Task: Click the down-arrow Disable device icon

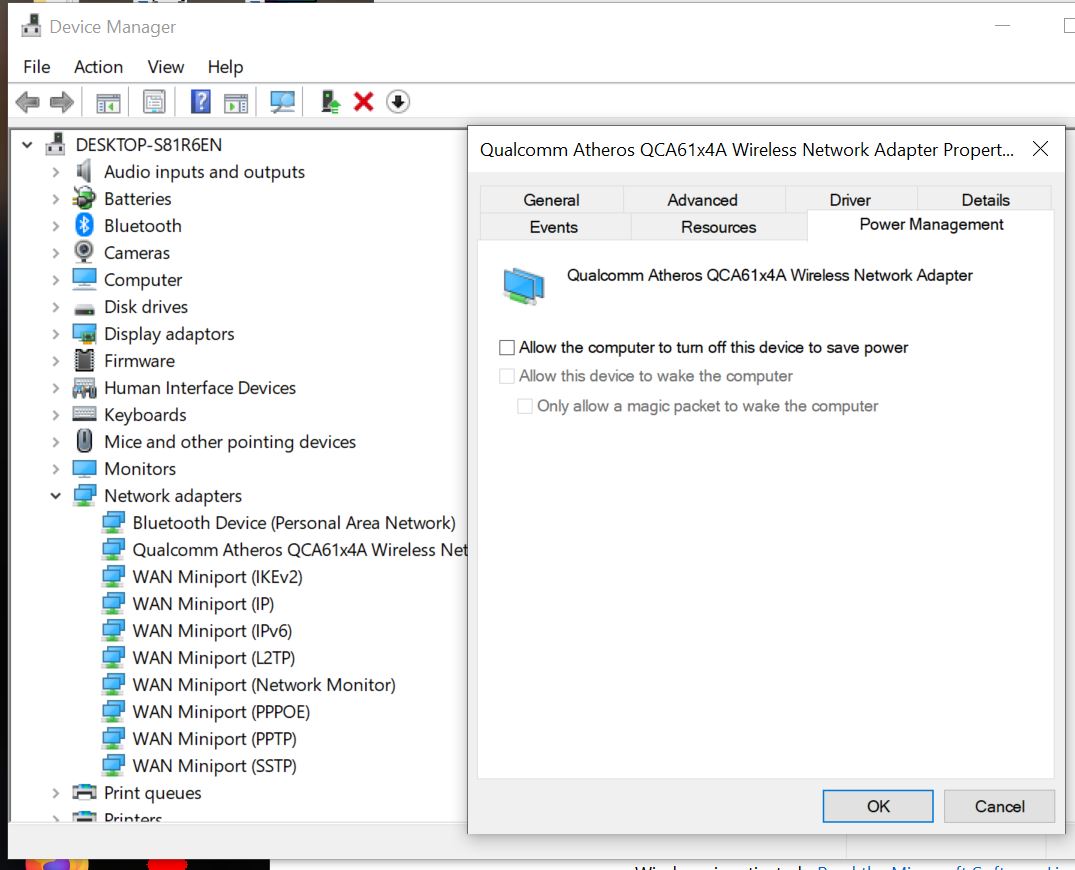Action: point(398,102)
